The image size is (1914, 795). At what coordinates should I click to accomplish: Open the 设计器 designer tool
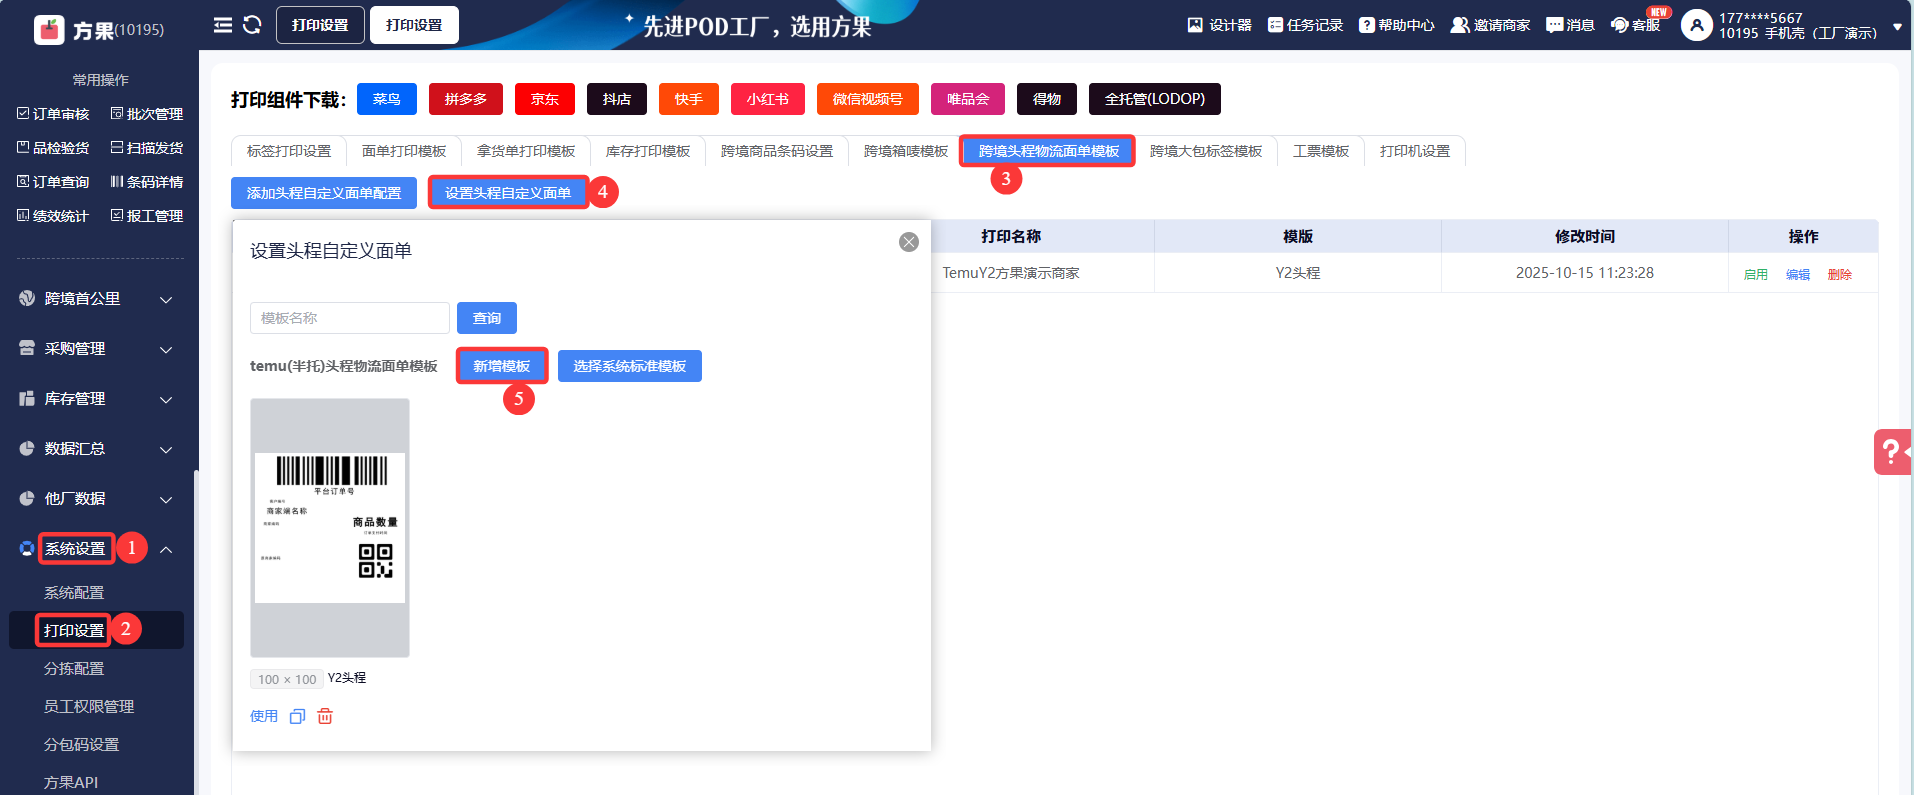coord(1219,25)
